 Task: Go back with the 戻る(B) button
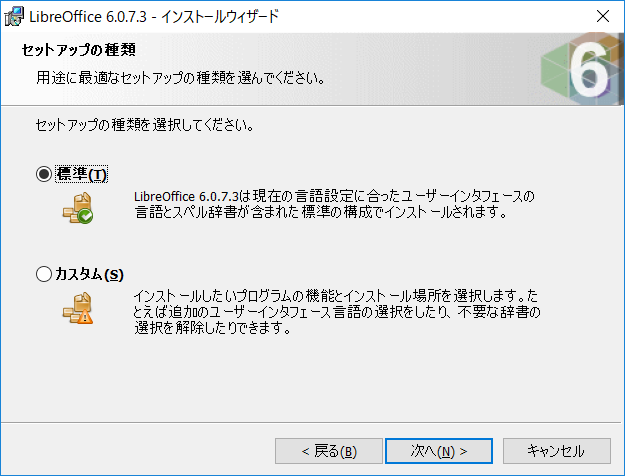pyautogui.click(x=329, y=451)
